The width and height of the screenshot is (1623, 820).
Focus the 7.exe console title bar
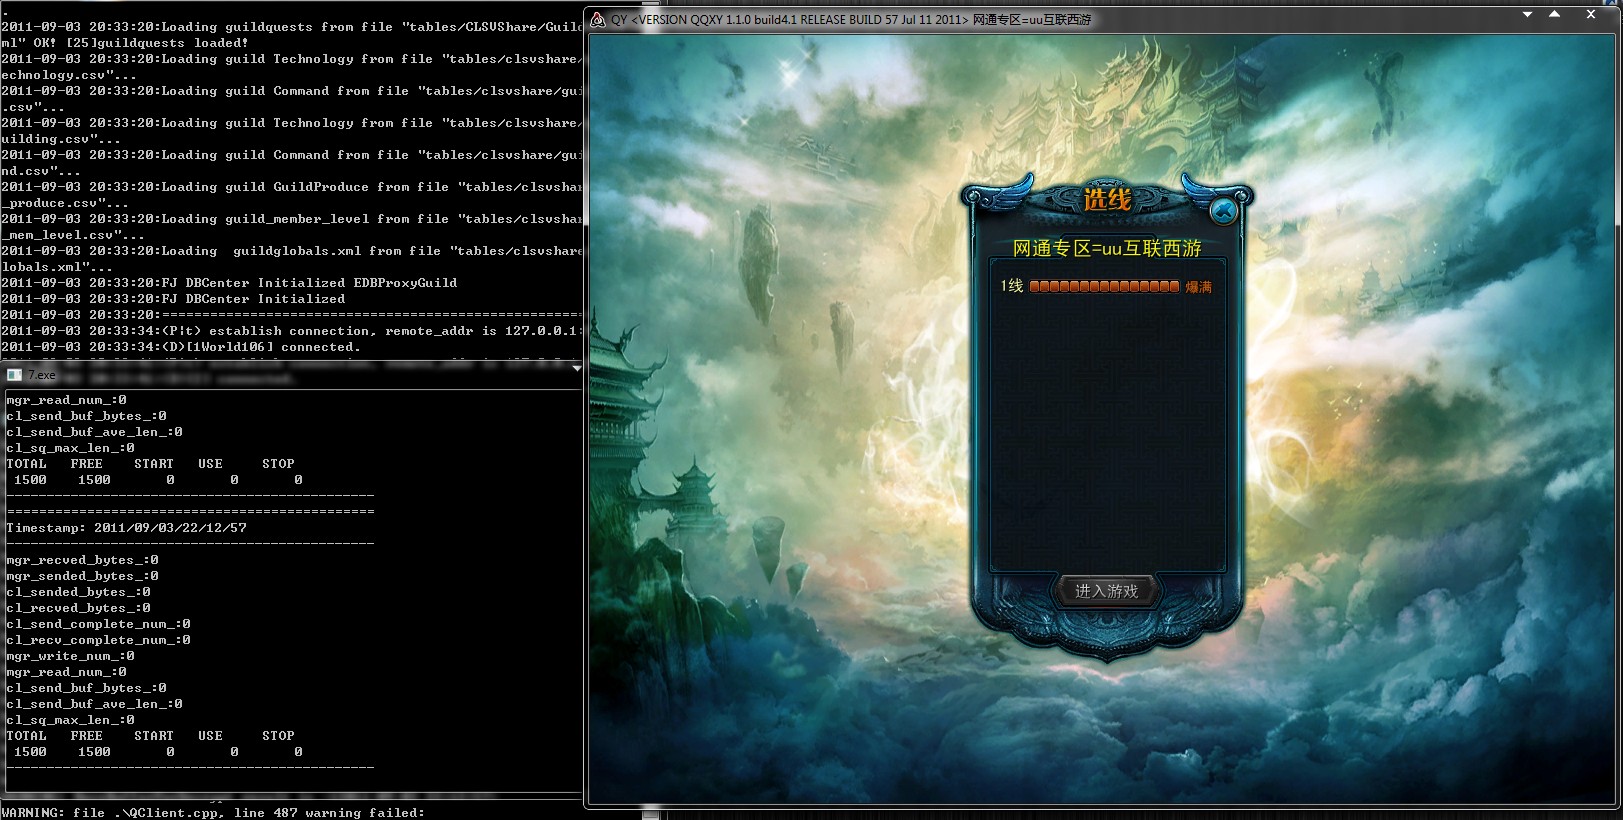pyautogui.click(x=300, y=375)
